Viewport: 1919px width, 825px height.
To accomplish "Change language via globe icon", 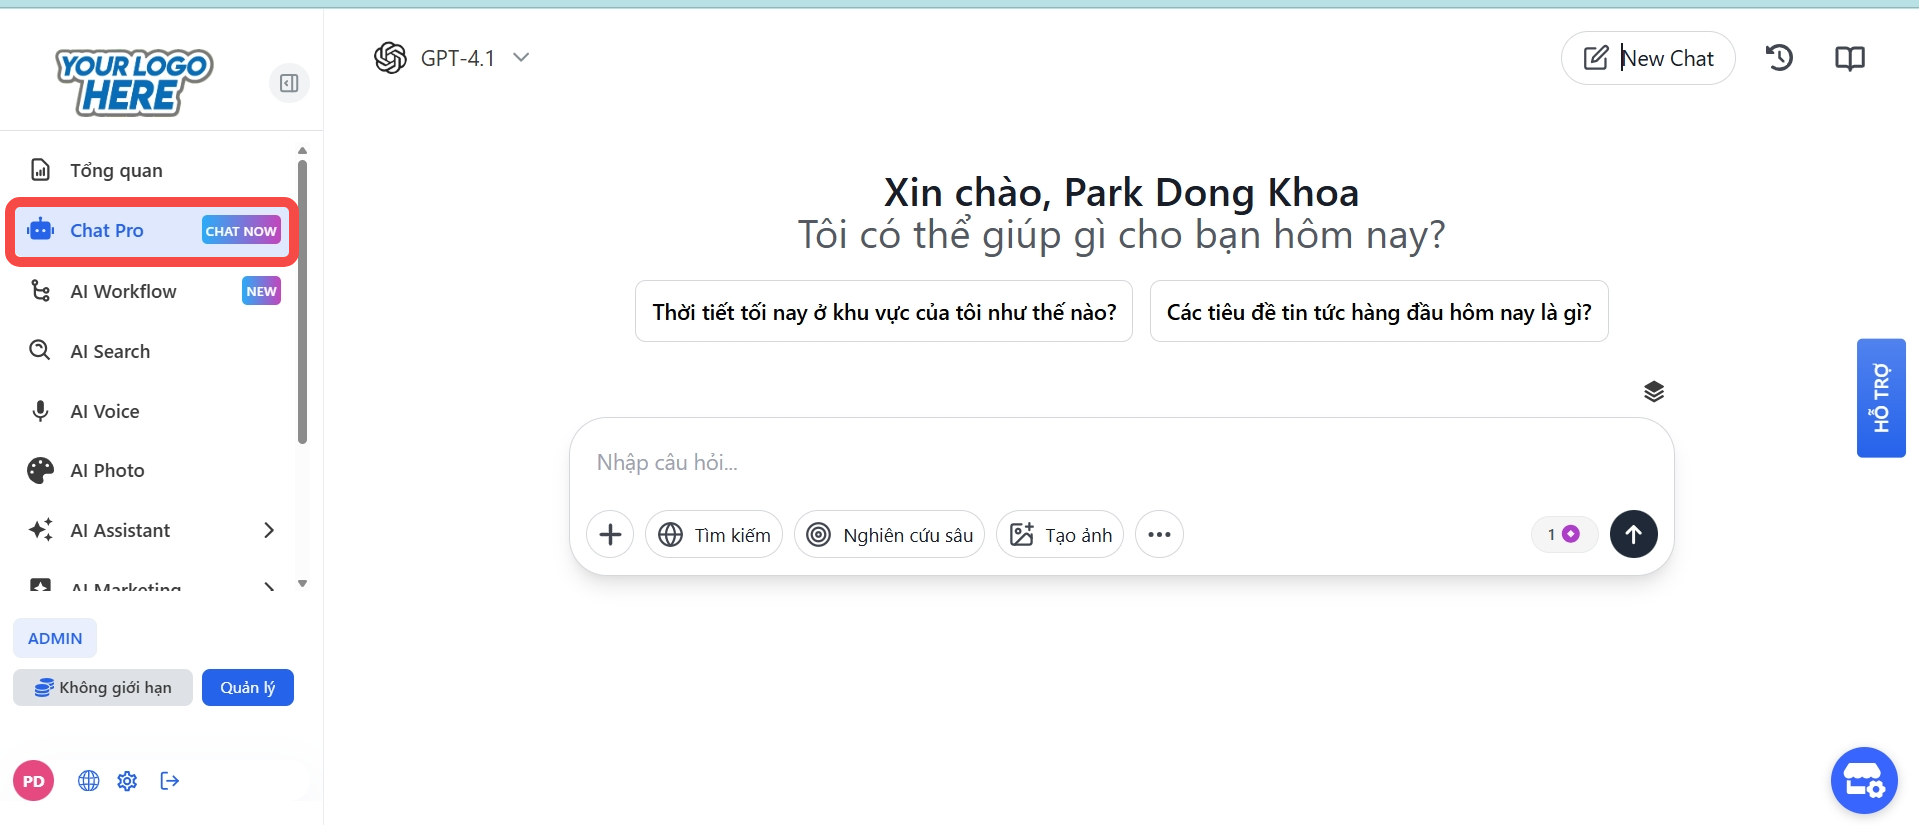I will coord(89,781).
